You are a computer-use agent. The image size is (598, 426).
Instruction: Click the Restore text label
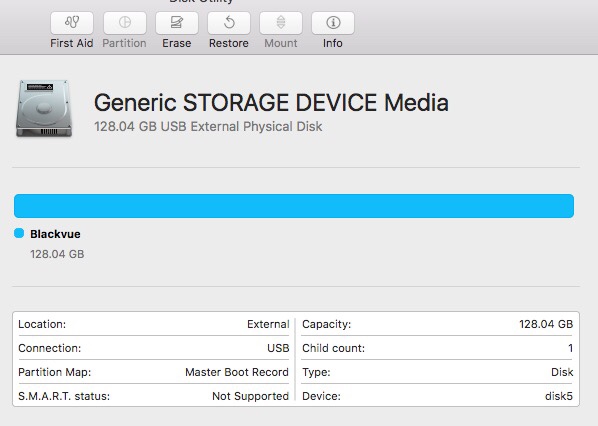coord(229,43)
